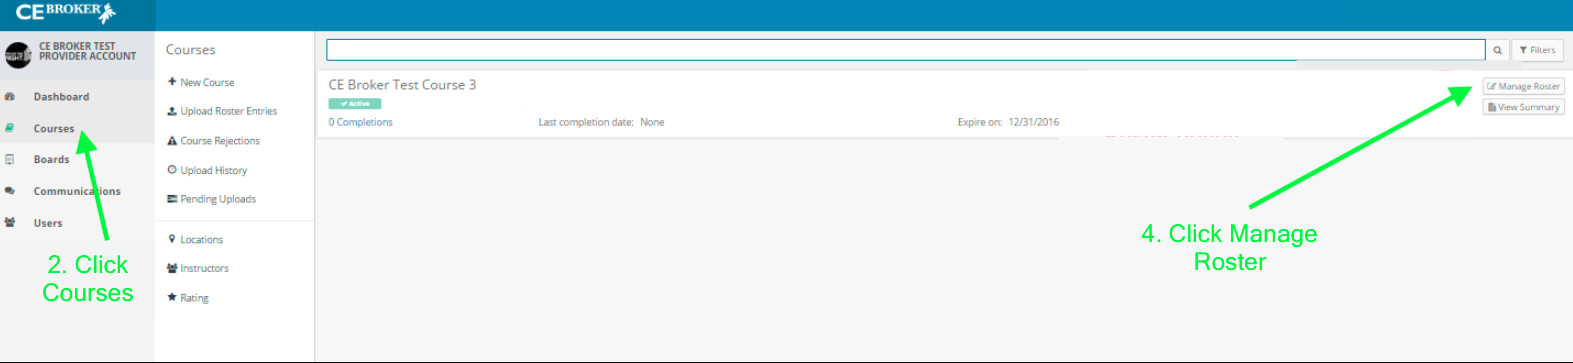Click the Pending Uploads list icon

[172, 199]
